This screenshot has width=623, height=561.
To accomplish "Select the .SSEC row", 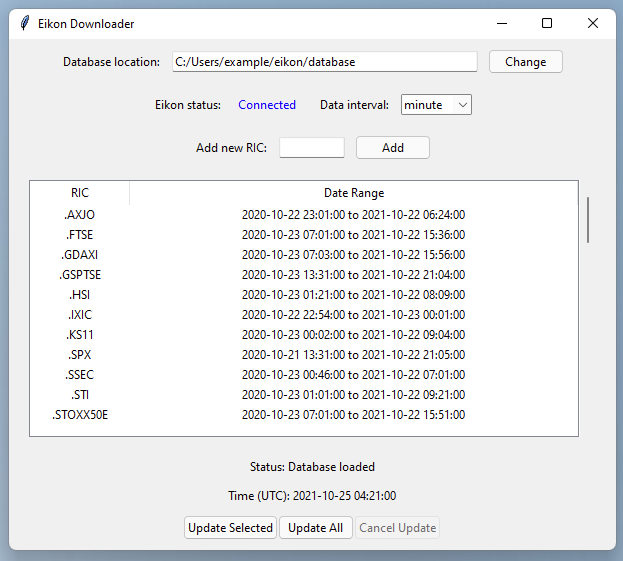I will (x=304, y=375).
